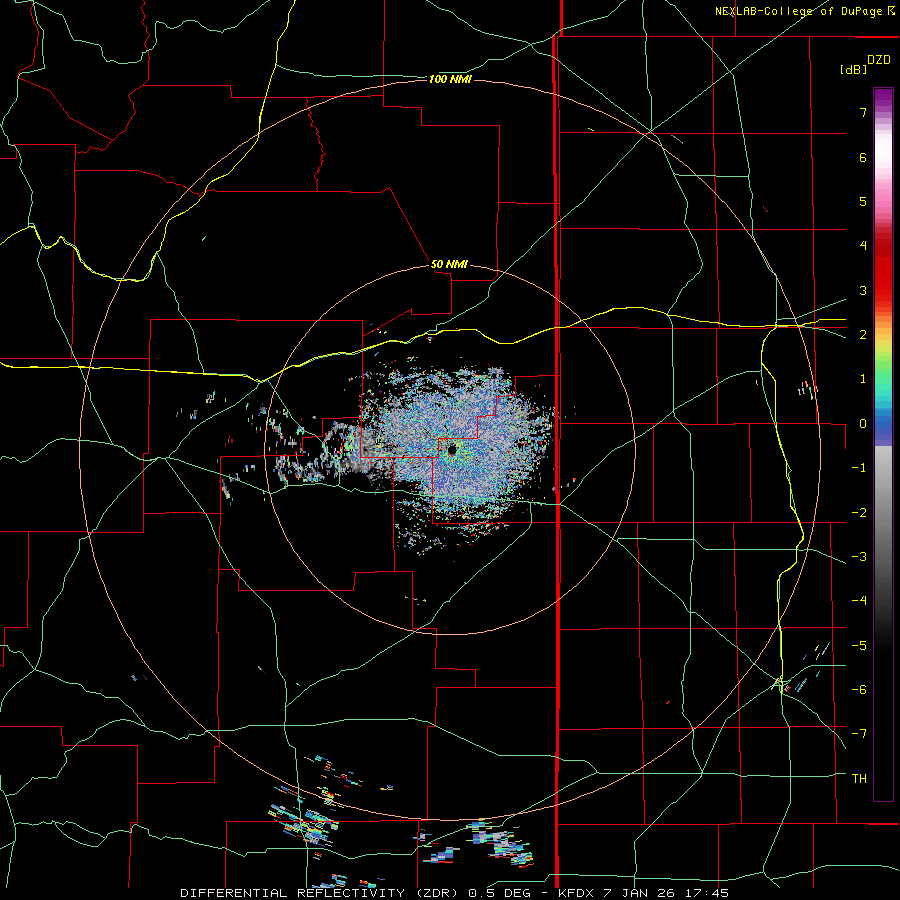Click the [dB] units label
This screenshot has width=900, height=900.
pos(854,69)
